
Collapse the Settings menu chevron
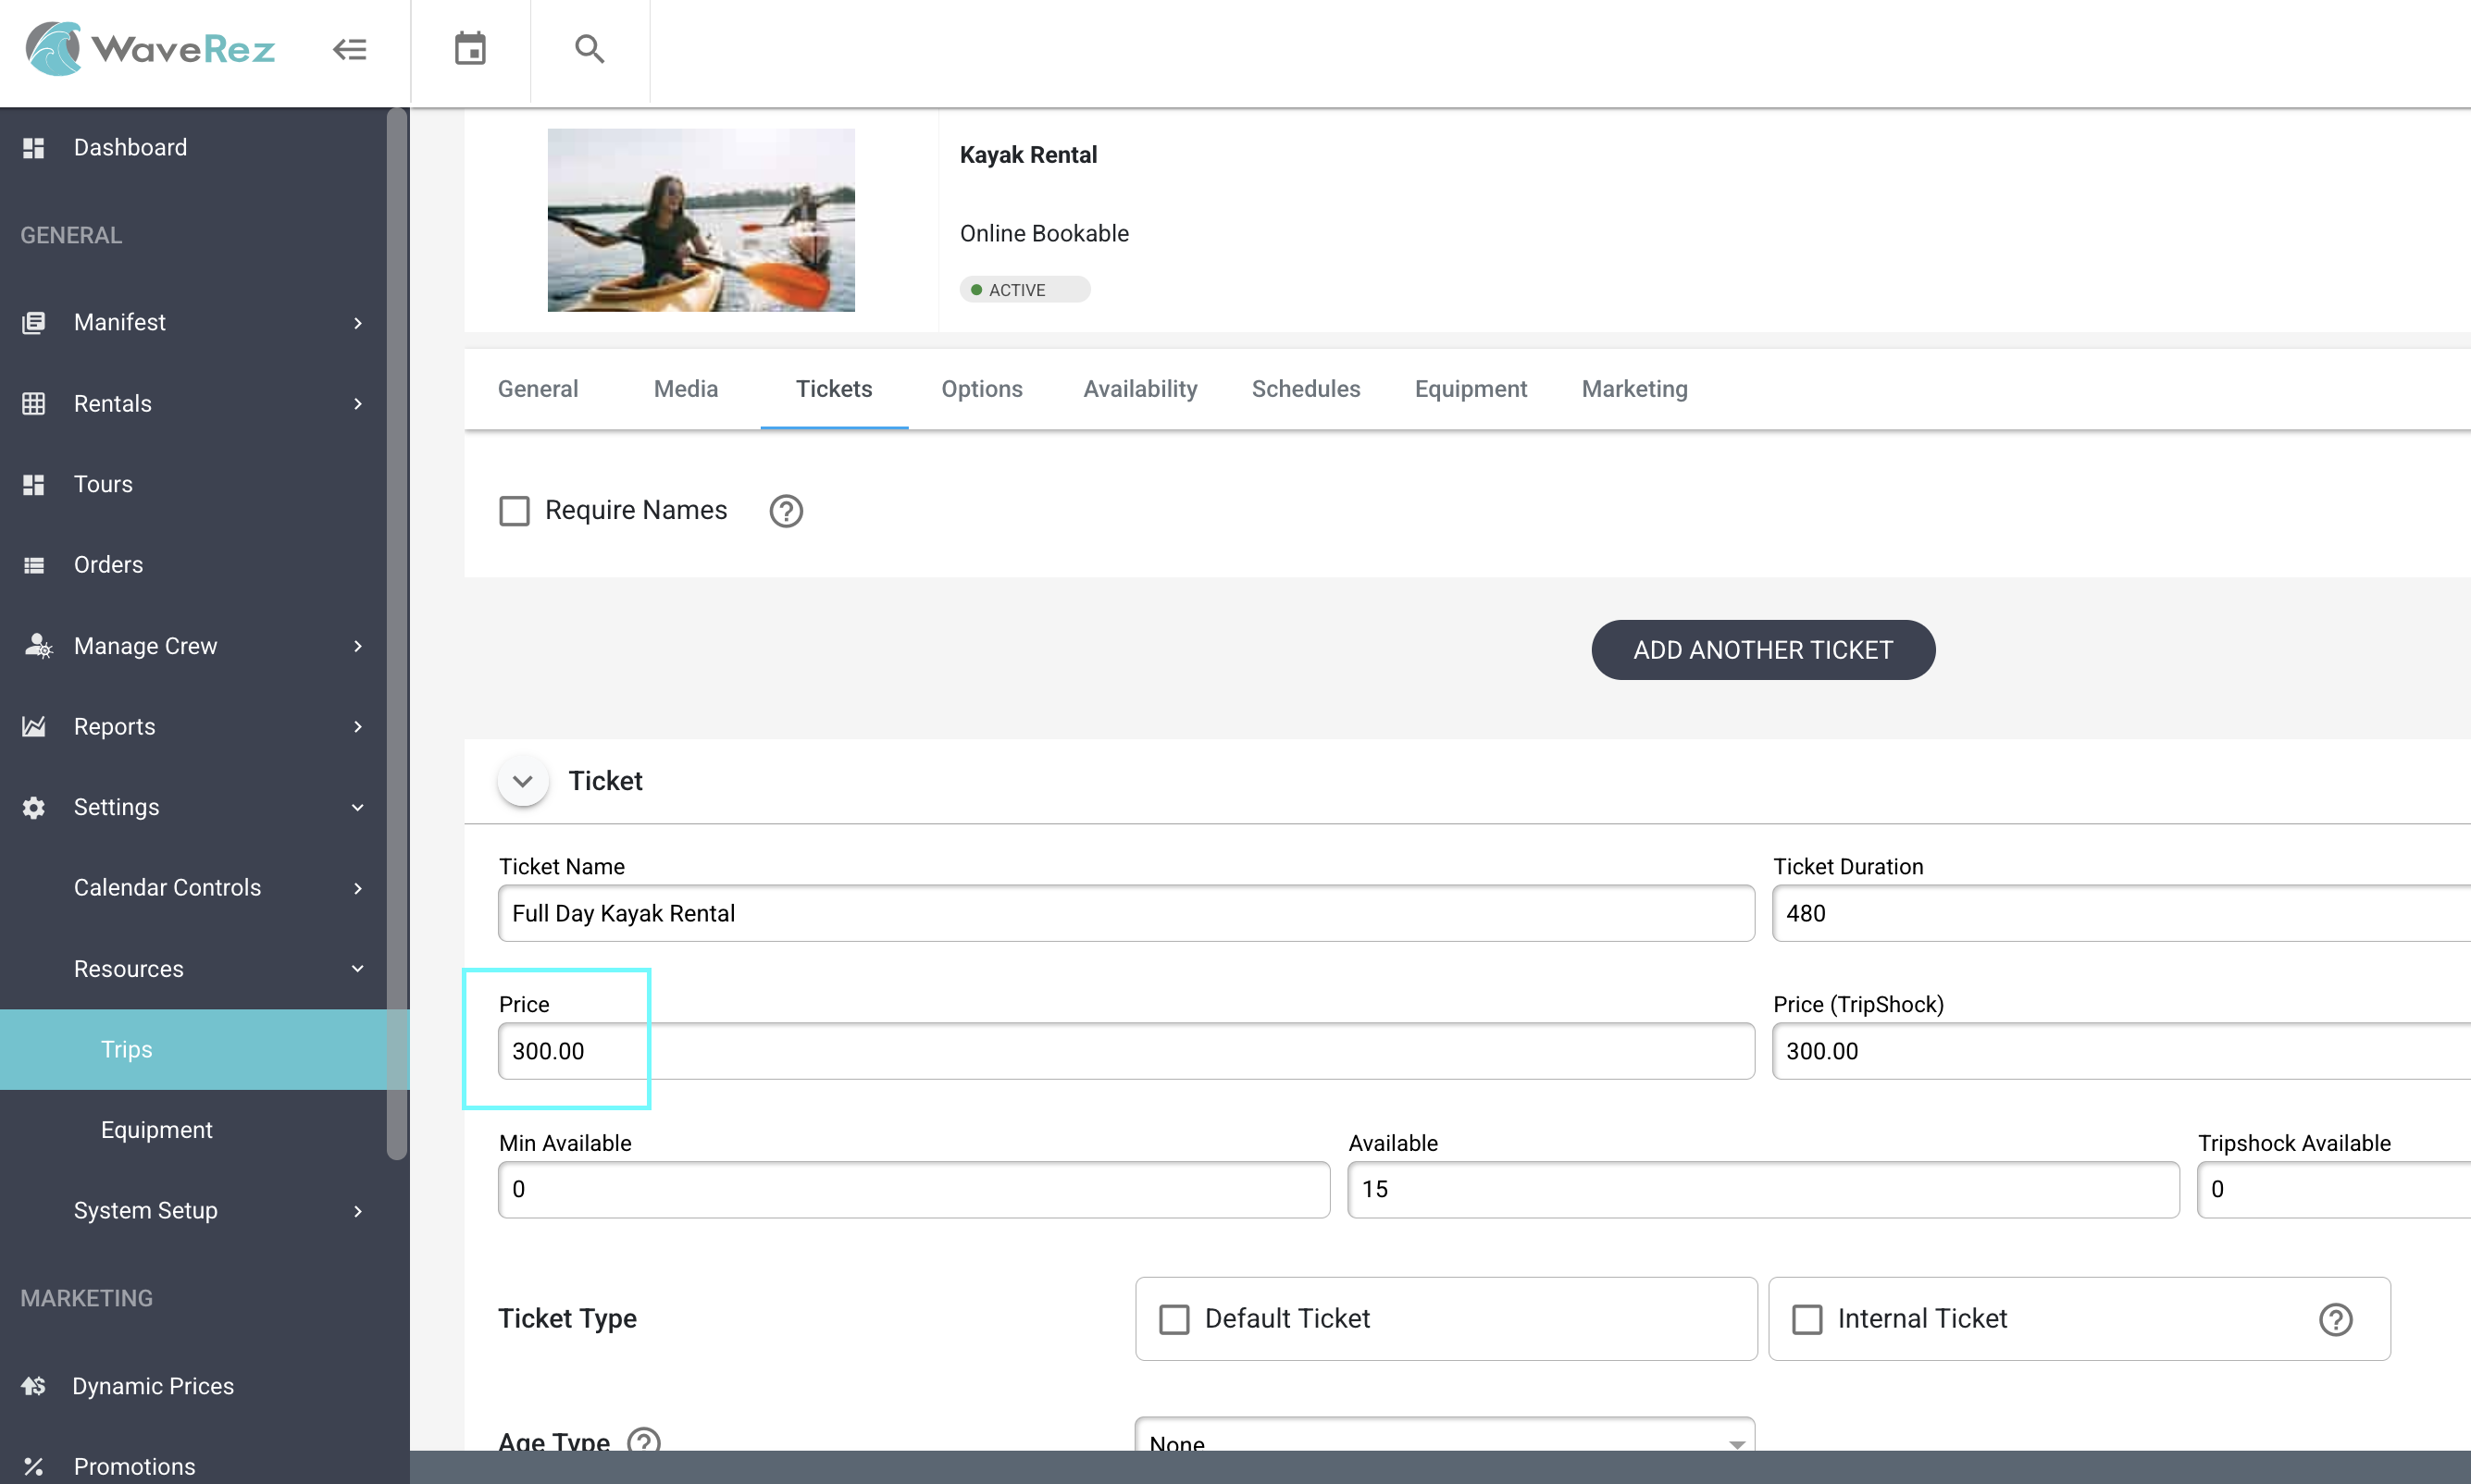pyautogui.click(x=358, y=807)
